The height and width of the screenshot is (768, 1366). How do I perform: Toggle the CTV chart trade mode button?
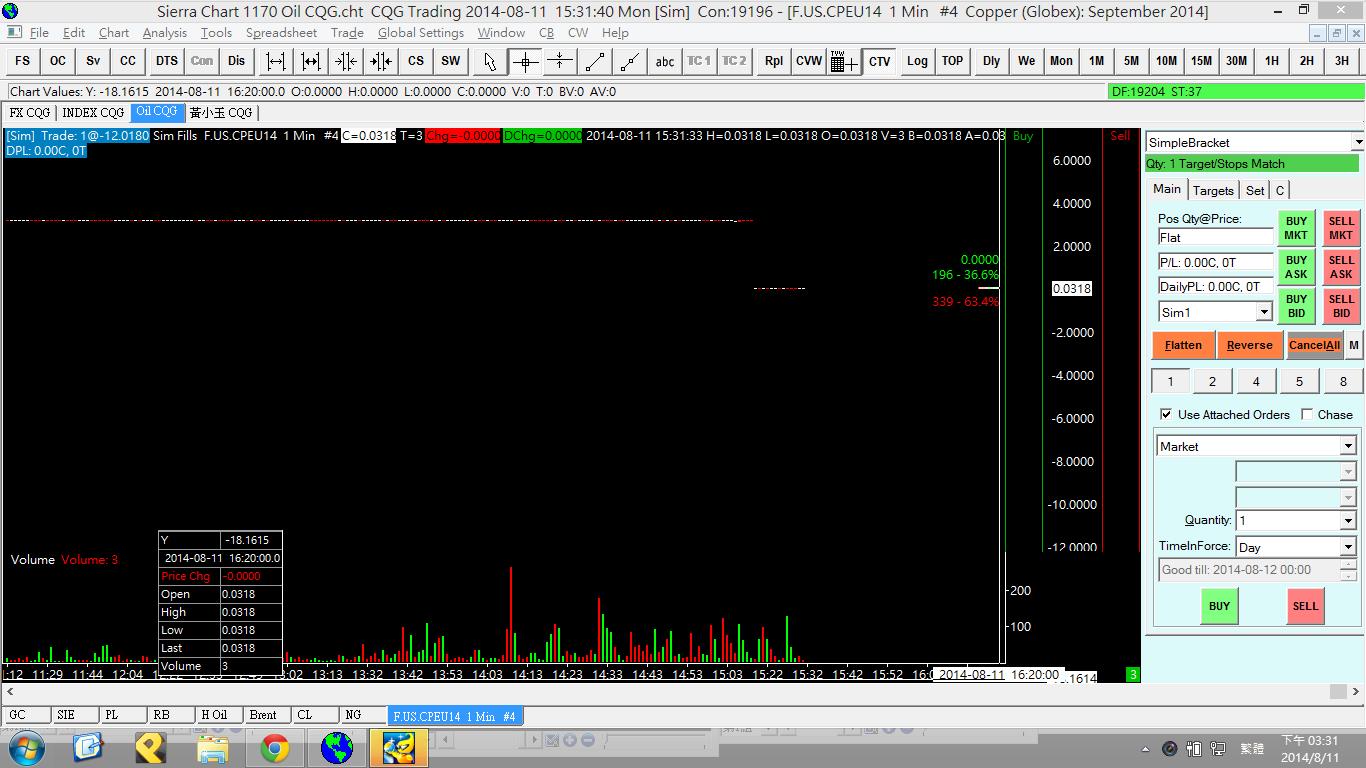(x=880, y=61)
